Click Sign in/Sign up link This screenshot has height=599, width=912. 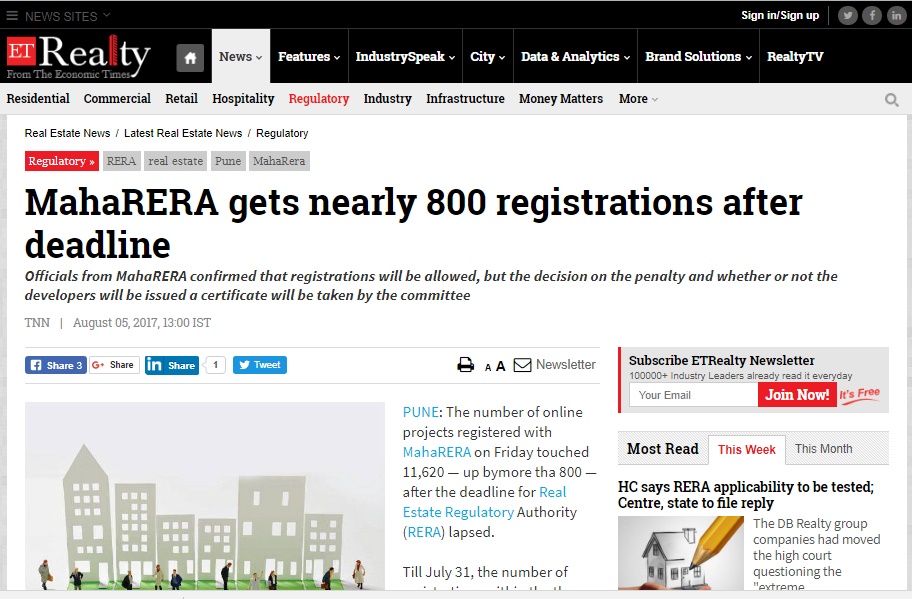(780, 16)
